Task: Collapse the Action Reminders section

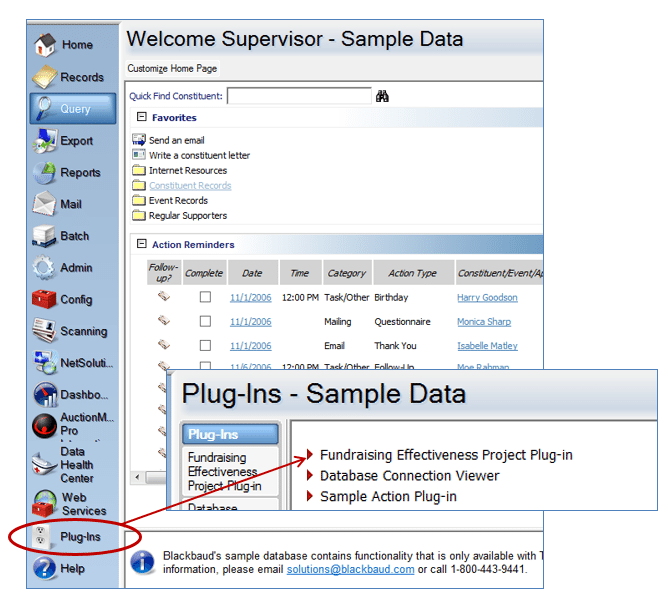Action: [141, 244]
